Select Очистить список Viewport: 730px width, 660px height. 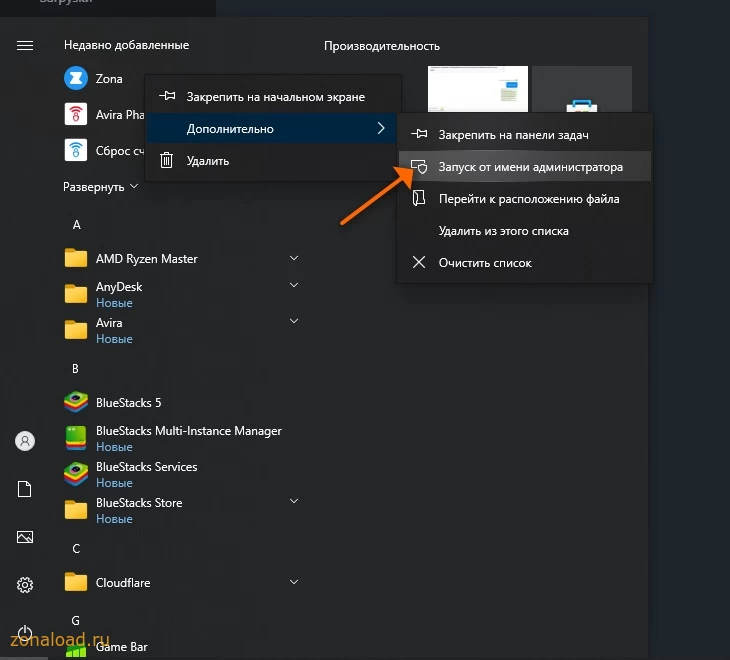point(525,263)
